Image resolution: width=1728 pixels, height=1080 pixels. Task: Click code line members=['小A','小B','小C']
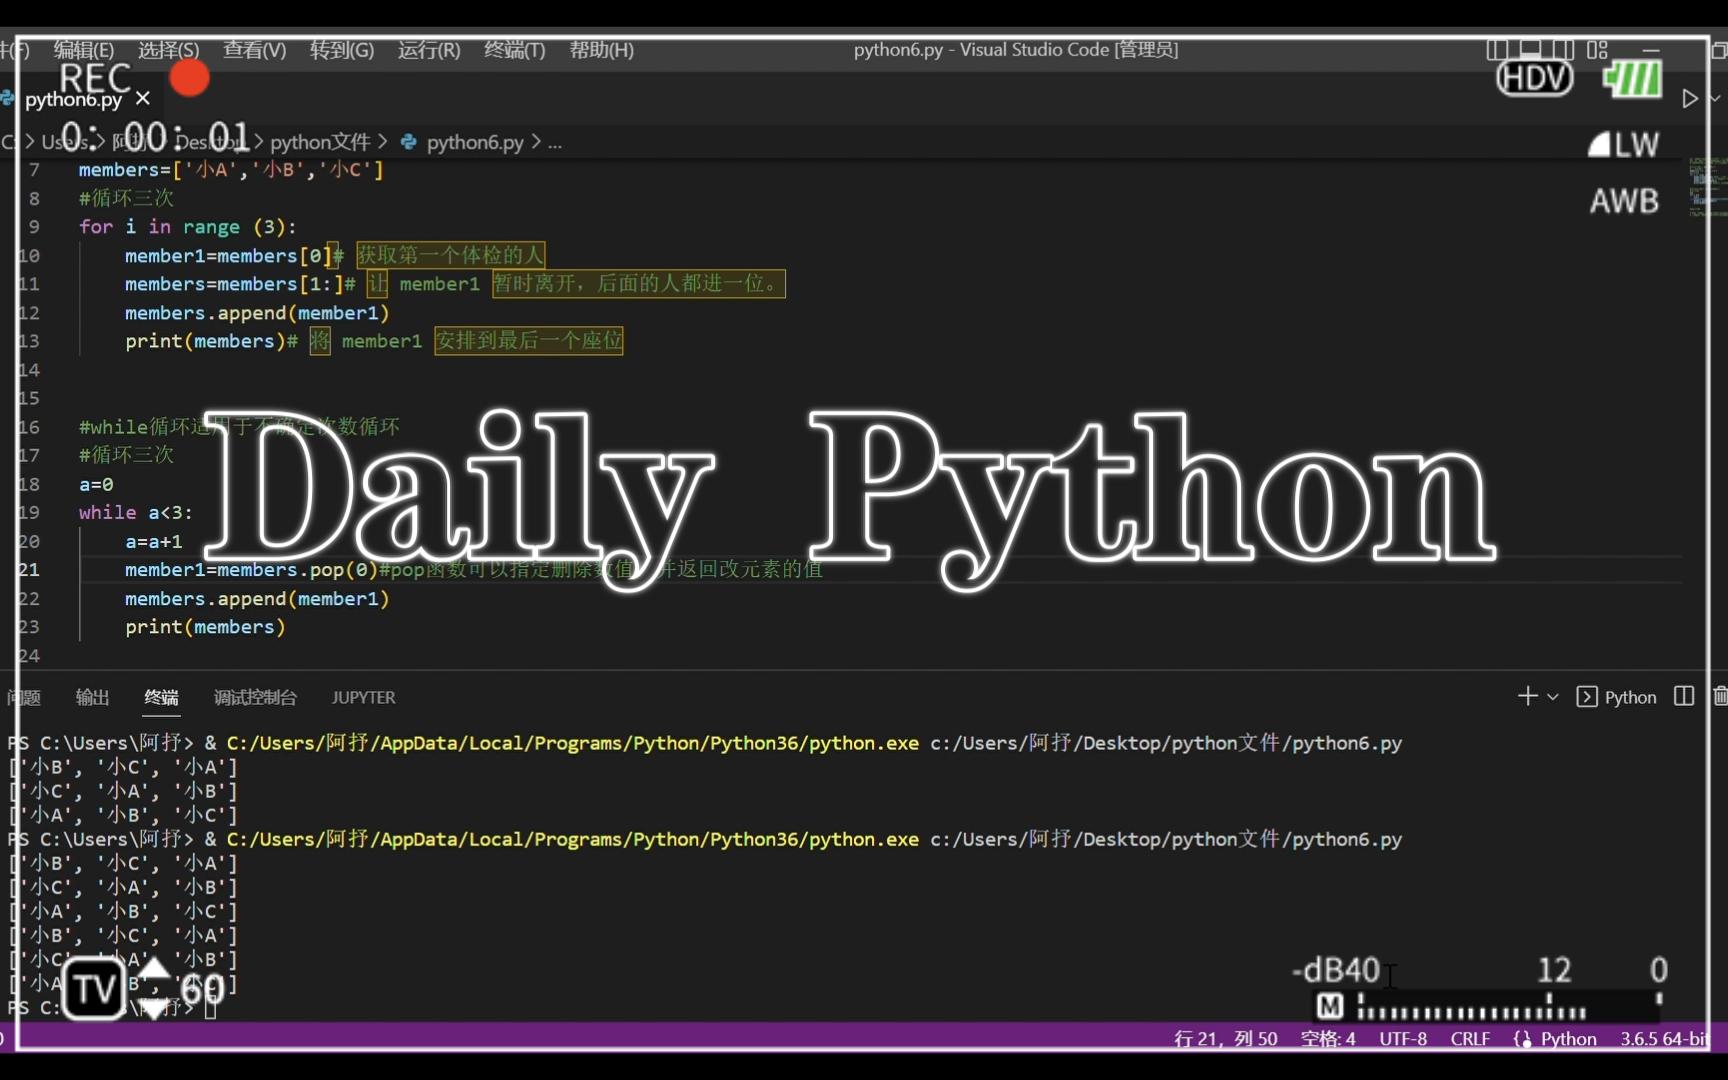coord(231,170)
